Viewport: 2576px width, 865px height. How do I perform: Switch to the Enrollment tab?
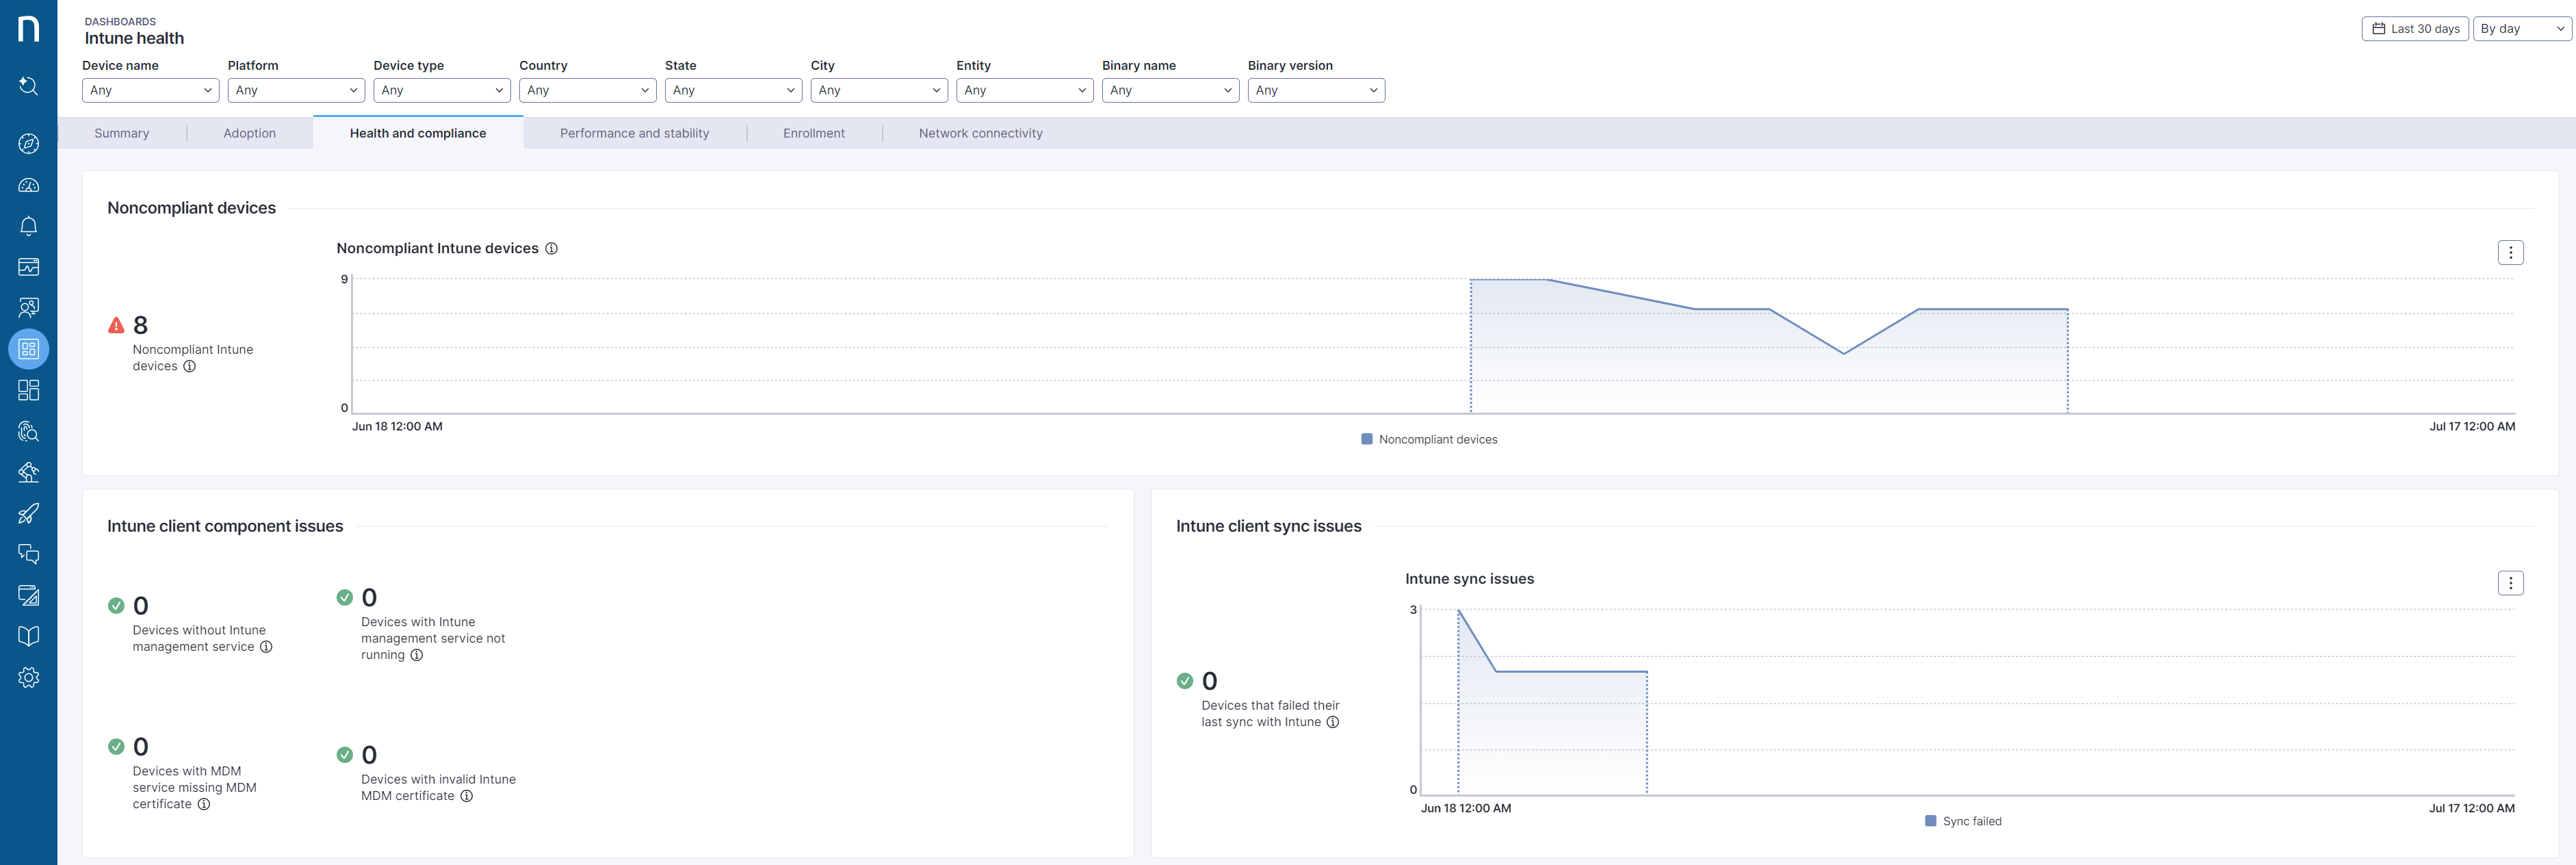click(x=813, y=134)
